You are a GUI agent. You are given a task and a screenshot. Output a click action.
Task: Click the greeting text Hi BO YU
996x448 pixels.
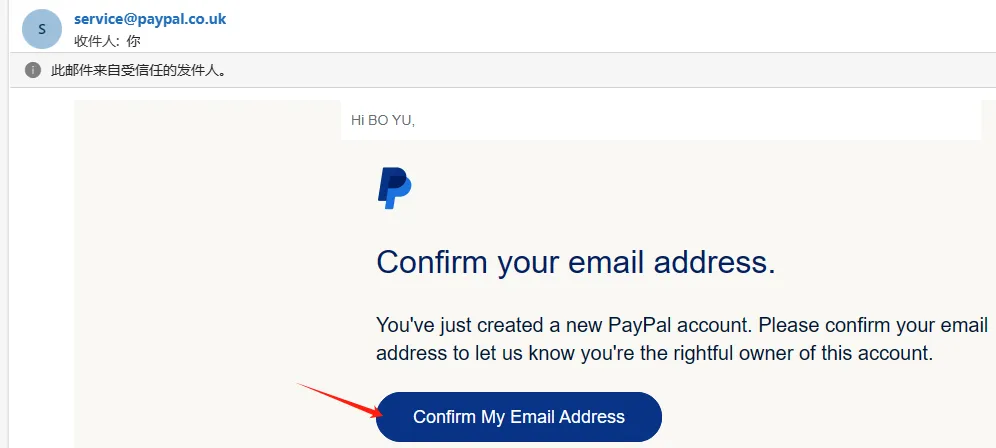pos(382,120)
